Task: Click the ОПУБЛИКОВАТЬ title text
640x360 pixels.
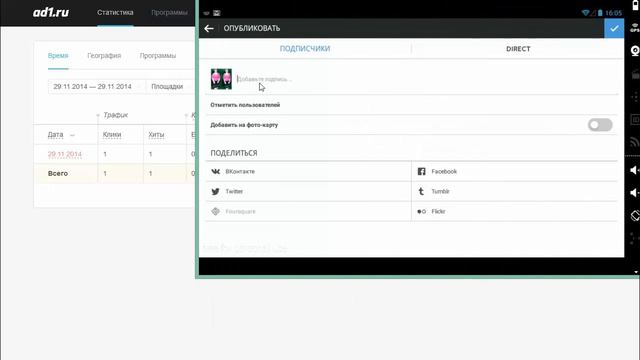Action: click(252, 28)
